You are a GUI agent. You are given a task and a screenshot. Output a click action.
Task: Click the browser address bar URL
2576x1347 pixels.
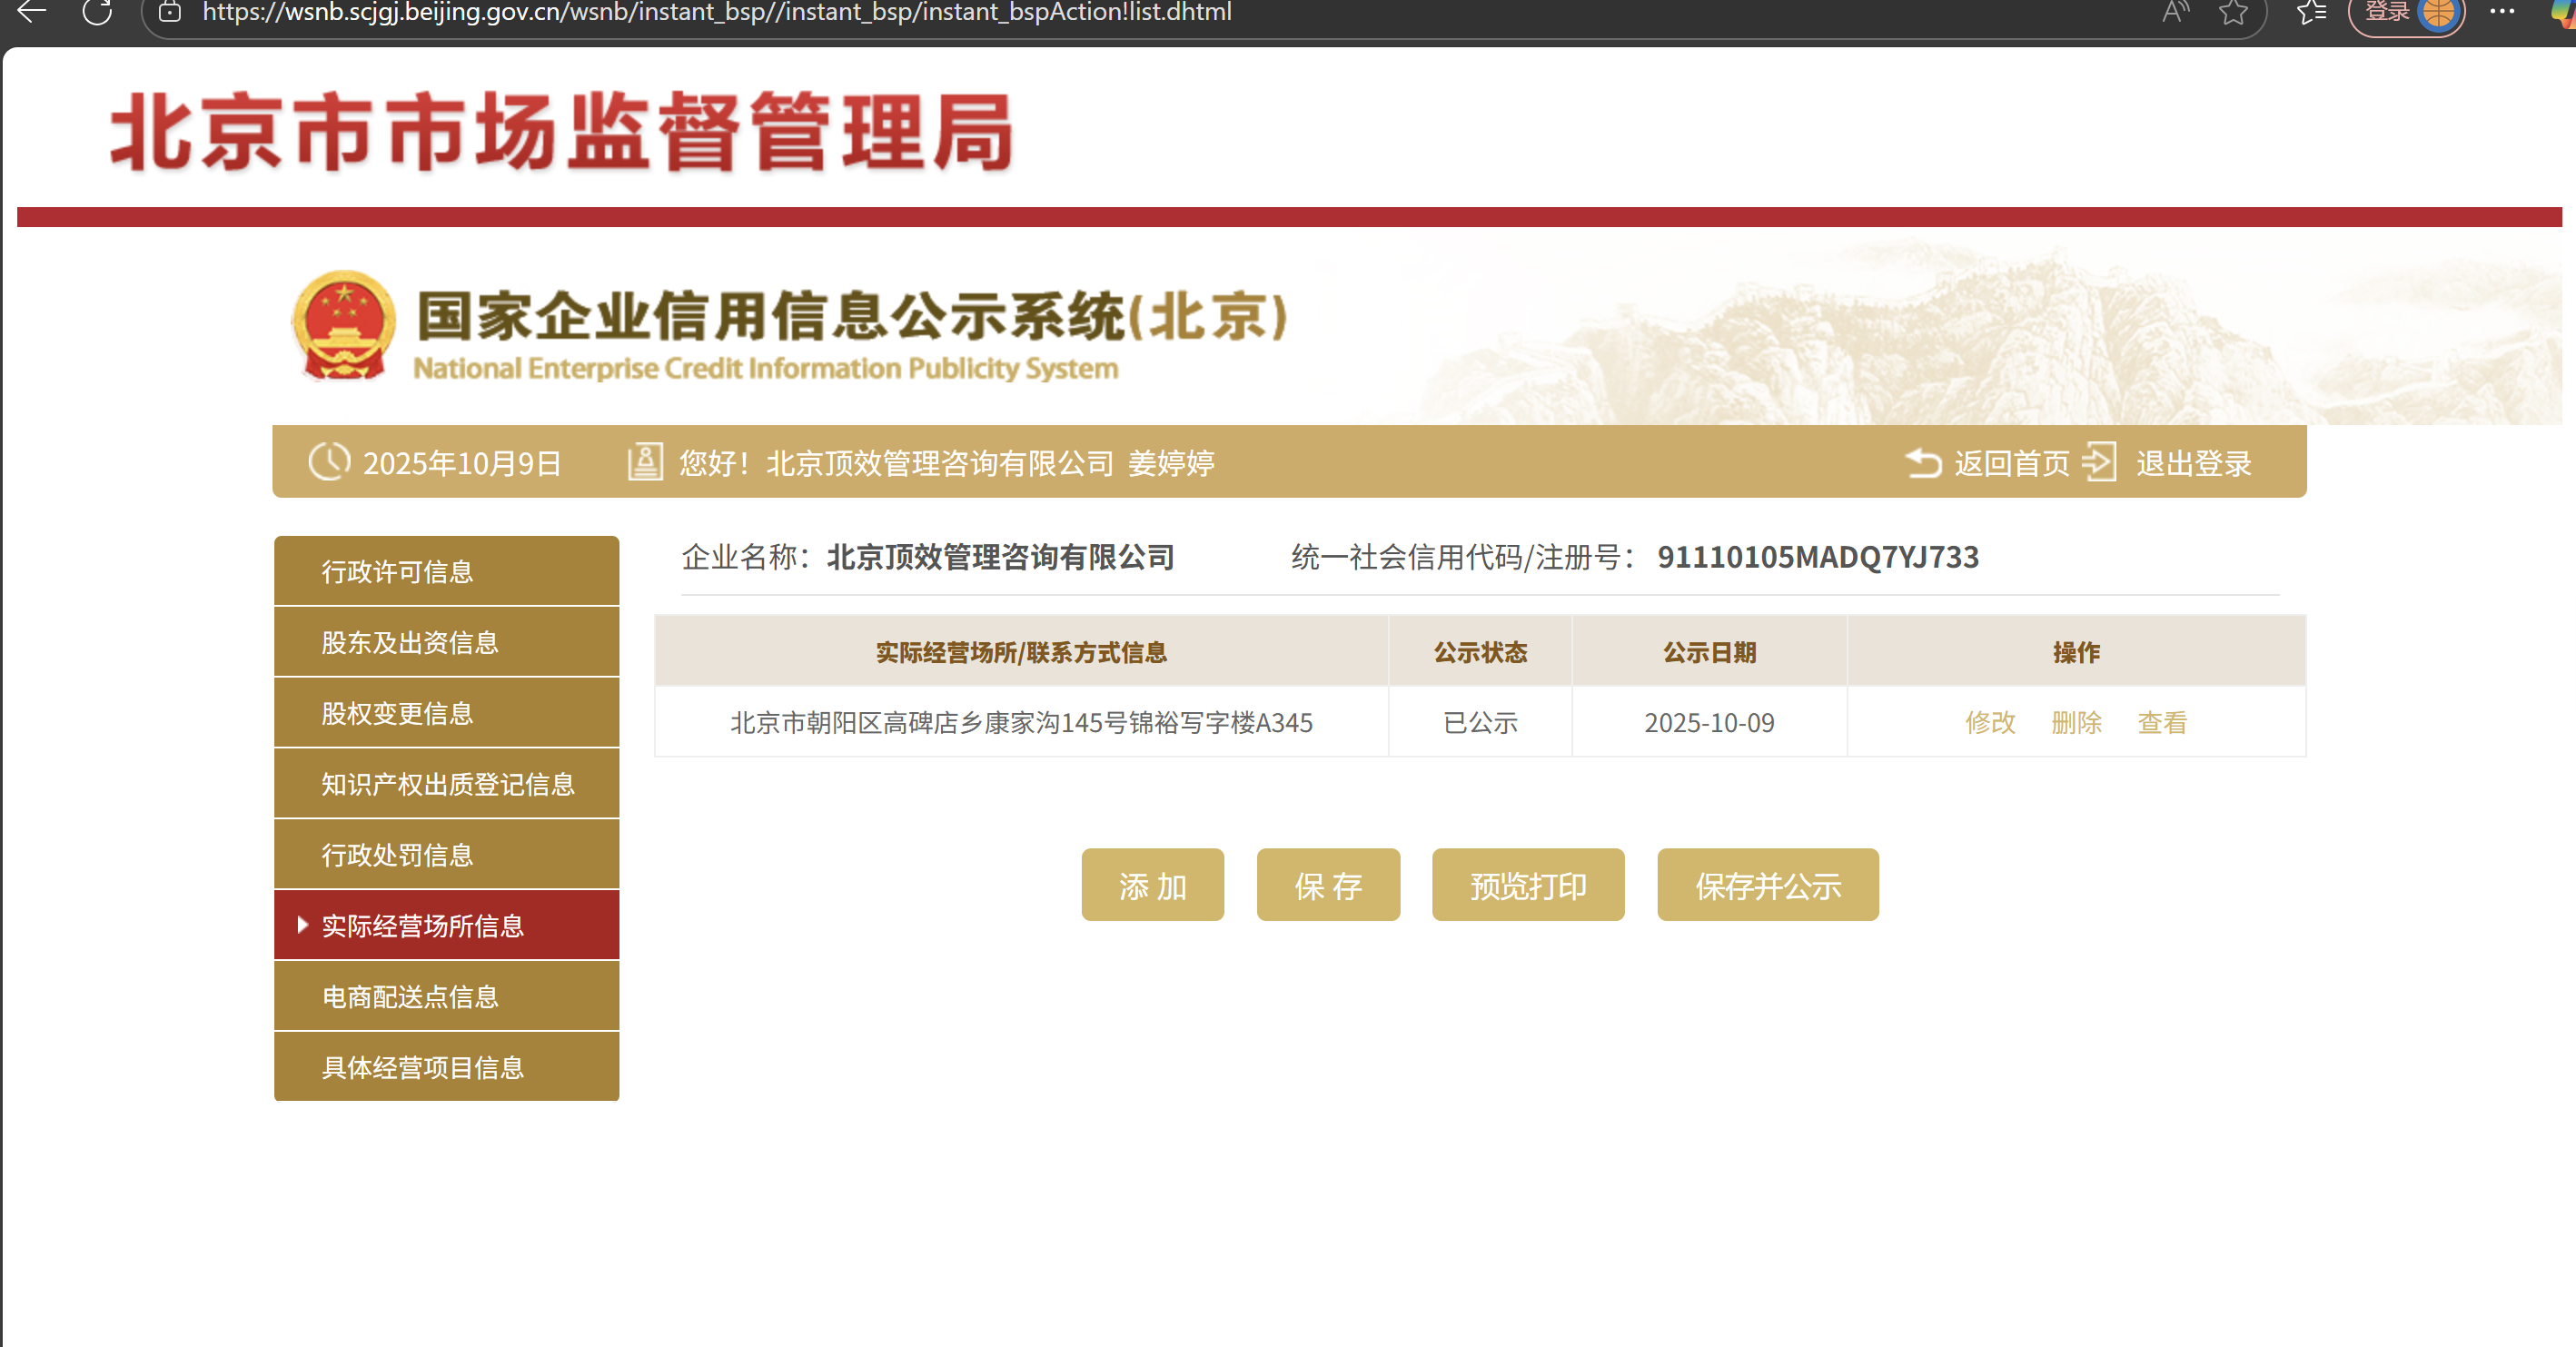(716, 12)
